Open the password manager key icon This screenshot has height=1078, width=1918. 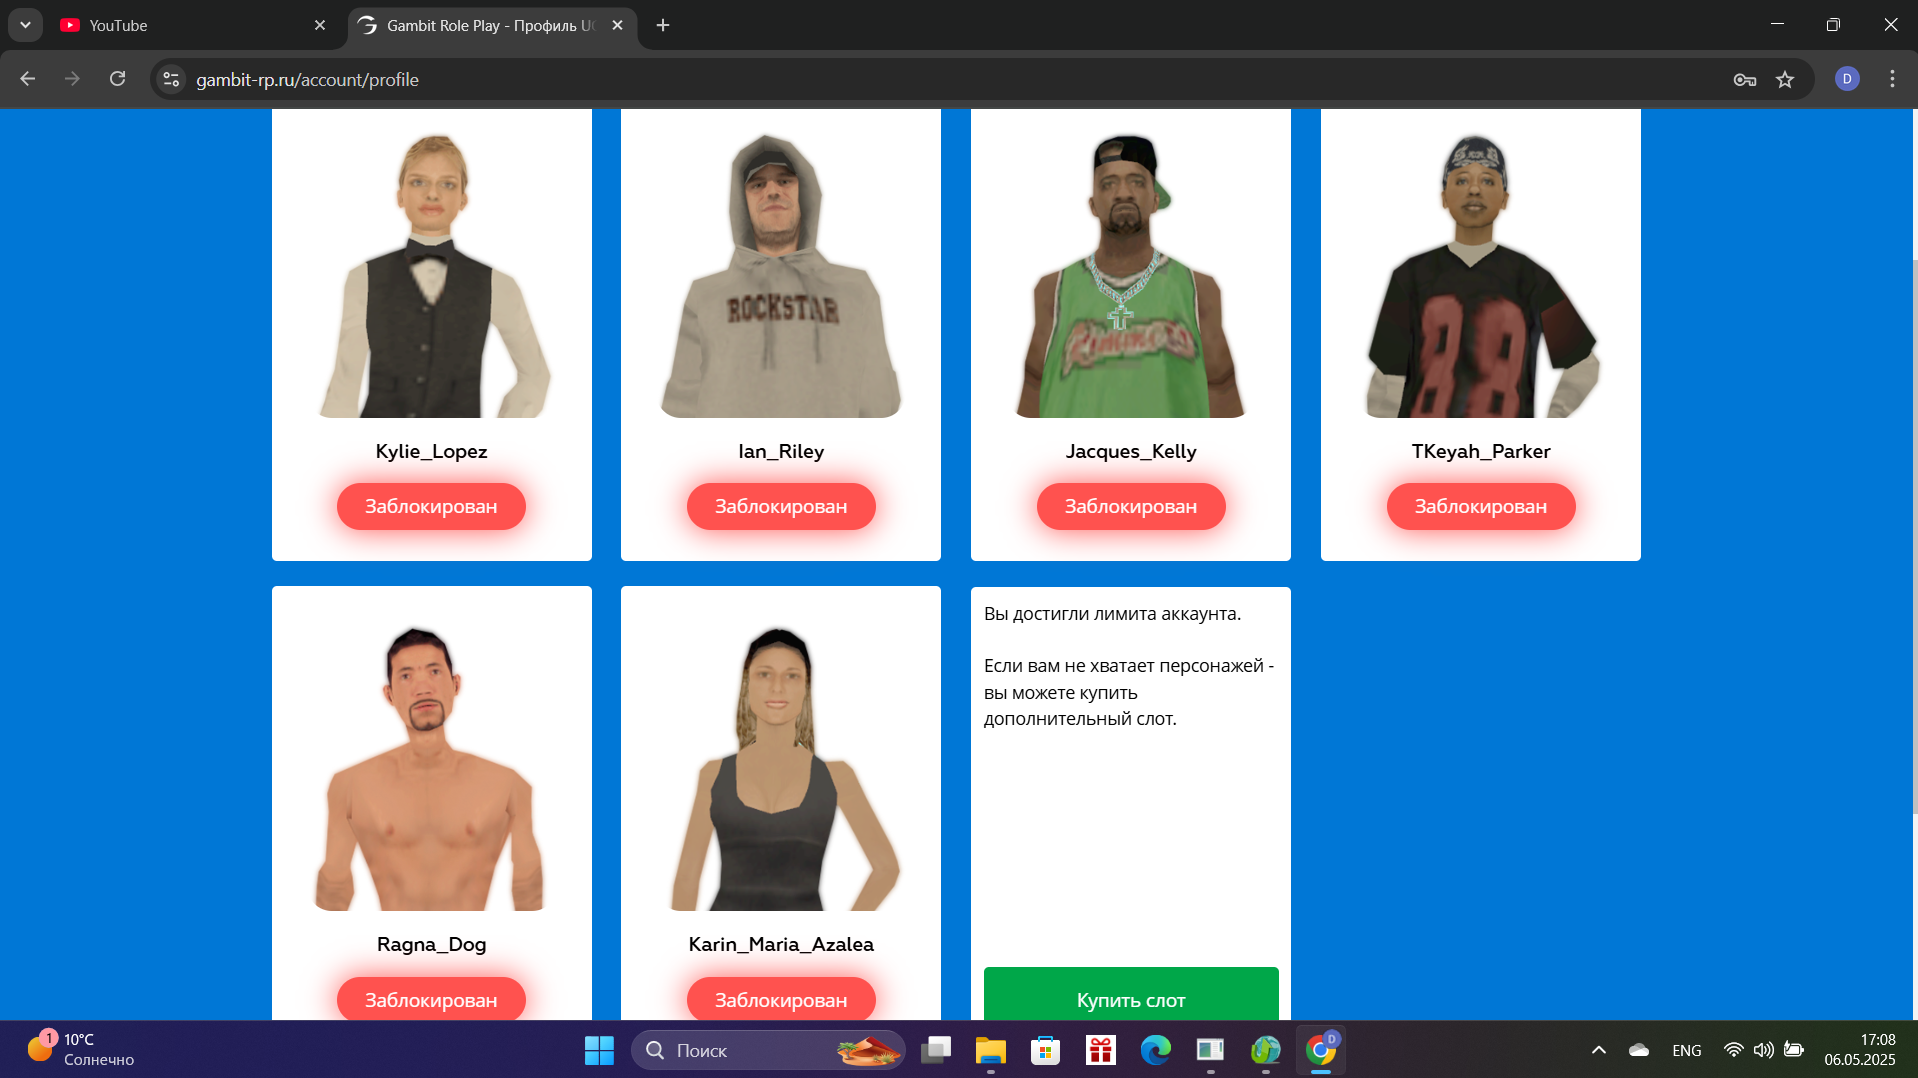point(1745,79)
